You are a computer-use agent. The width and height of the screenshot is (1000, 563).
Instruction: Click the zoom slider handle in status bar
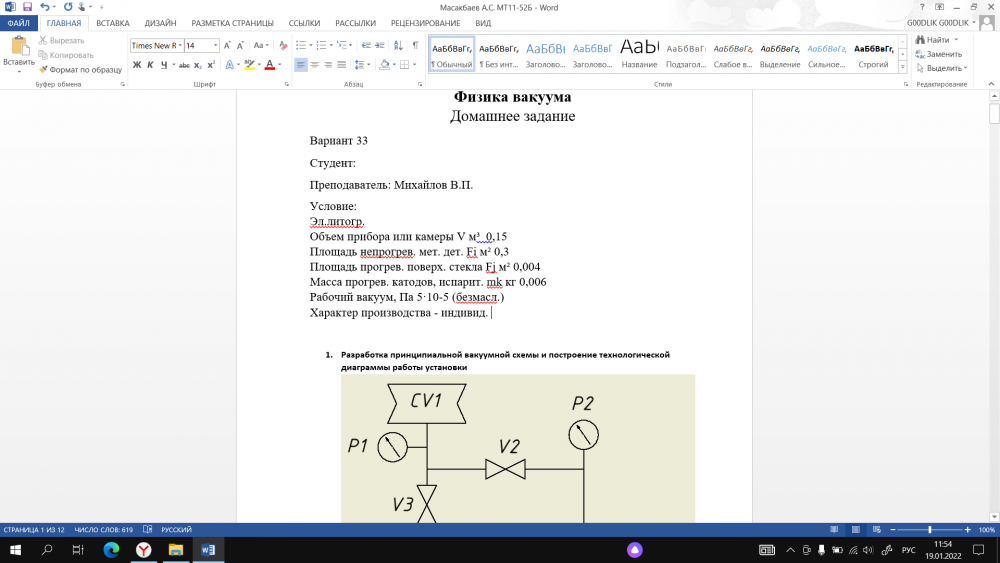pyautogui.click(x=930, y=529)
